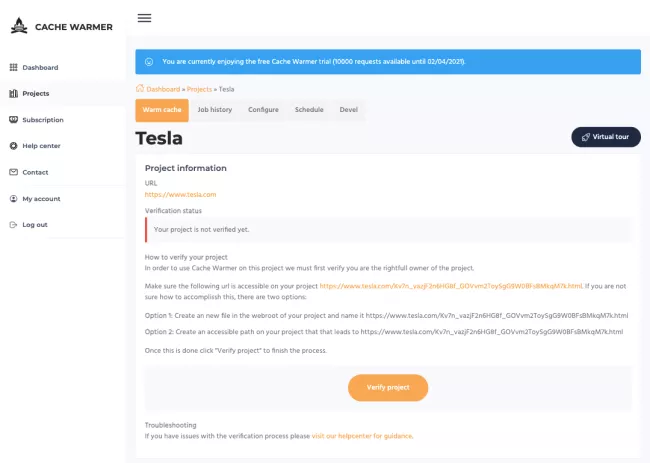Select the Schedule tab

pyautogui.click(x=309, y=109)
